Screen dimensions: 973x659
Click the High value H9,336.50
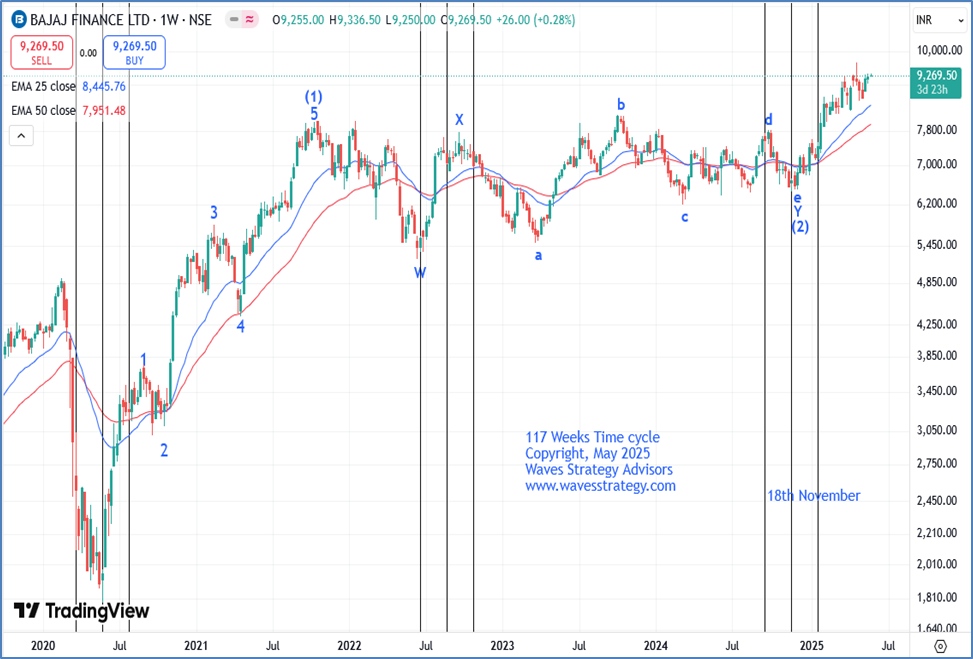coord(355,20)
